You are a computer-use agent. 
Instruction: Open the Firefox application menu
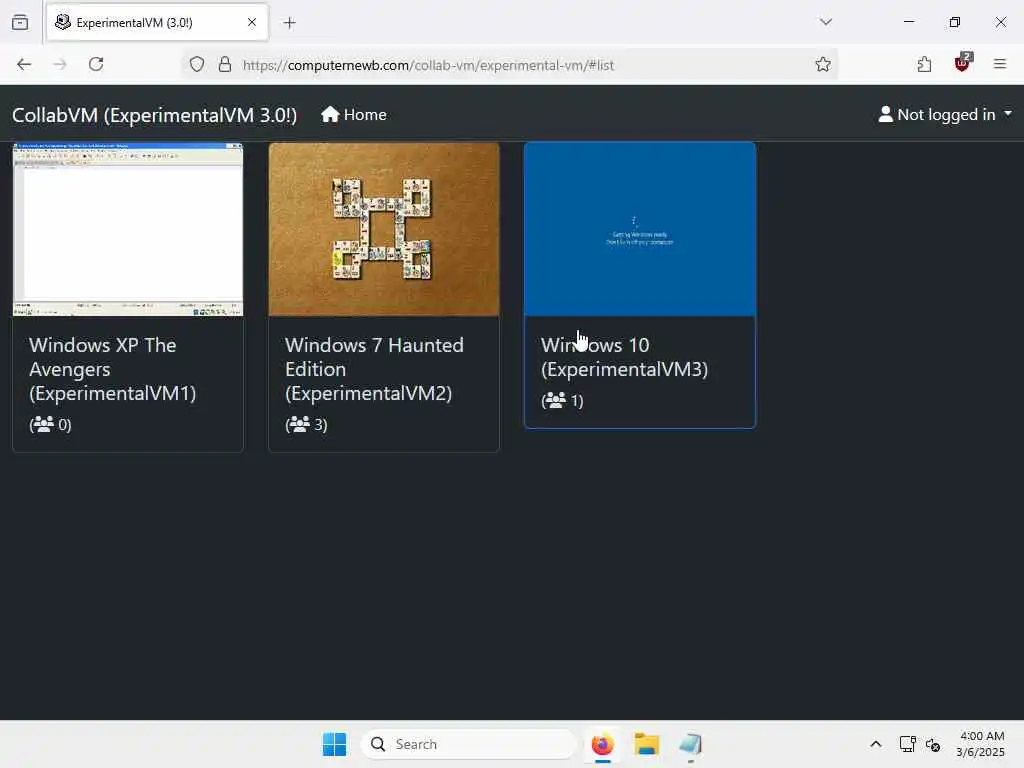(1000, 64)
